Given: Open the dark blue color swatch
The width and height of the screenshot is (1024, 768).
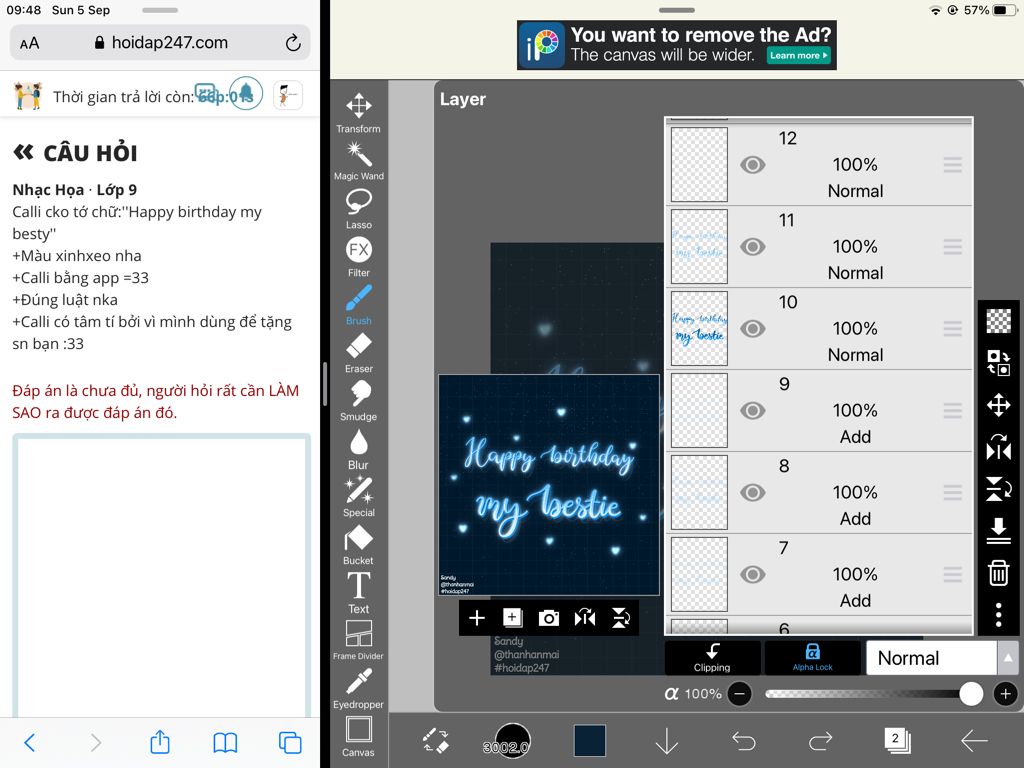Looking at the screenshot, I should pyautogui.click(x=590, y=741).
